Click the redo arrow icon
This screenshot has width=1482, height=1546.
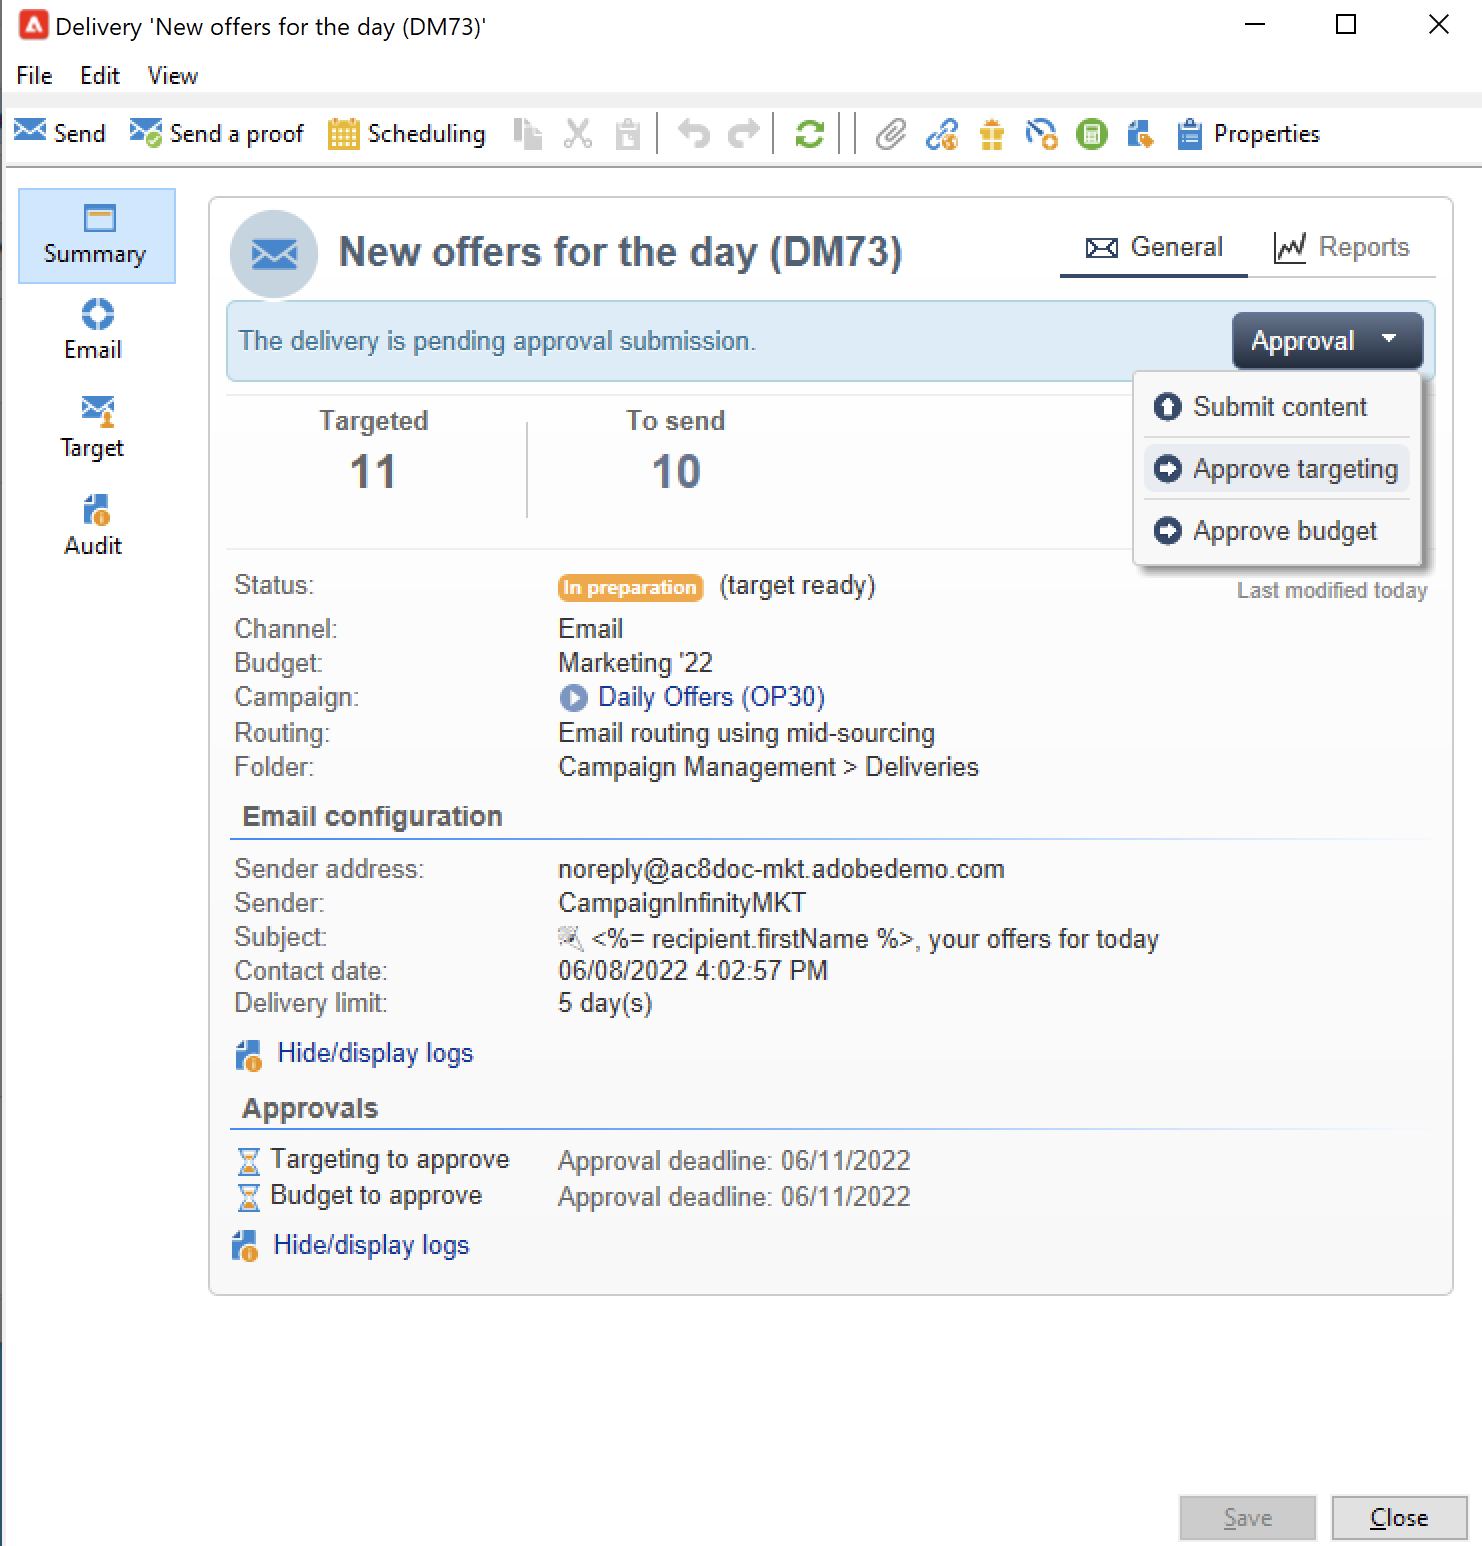pyautogui.click(x=743, y=133)
